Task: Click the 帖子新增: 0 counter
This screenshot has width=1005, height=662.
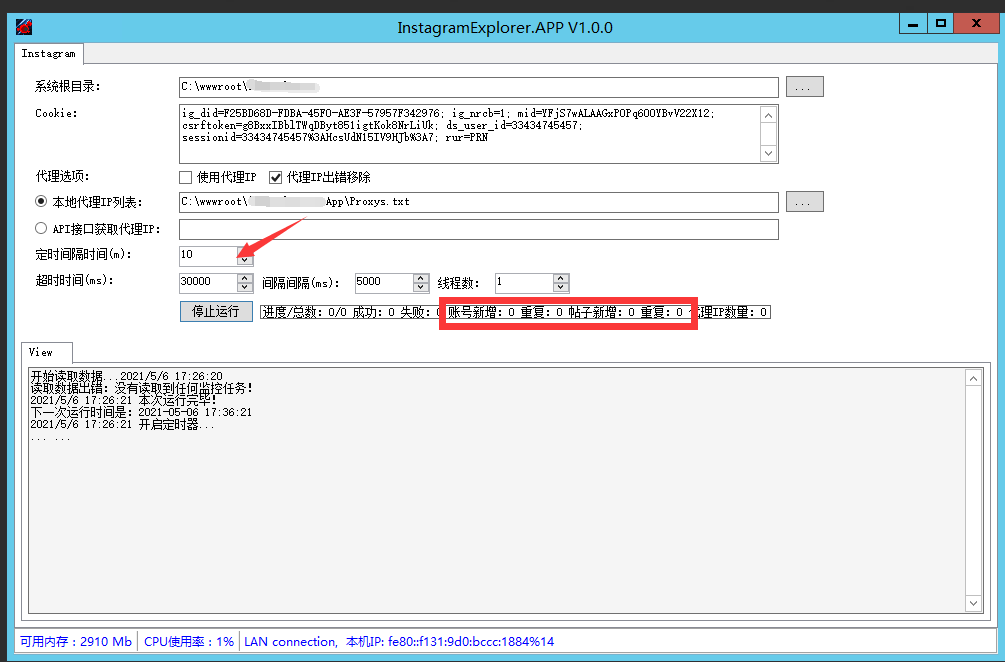Action: 601,312
